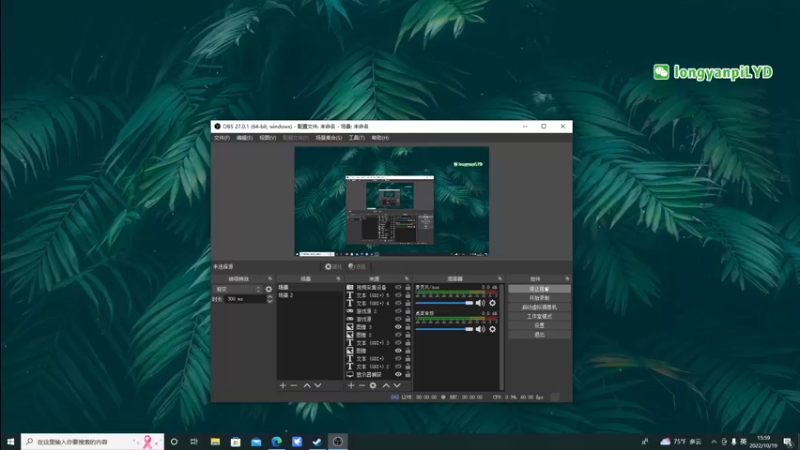Open the 渐变 transition dropdown
Image resolution: width=800 pixels, height=450 pixels.
[237, 289]
